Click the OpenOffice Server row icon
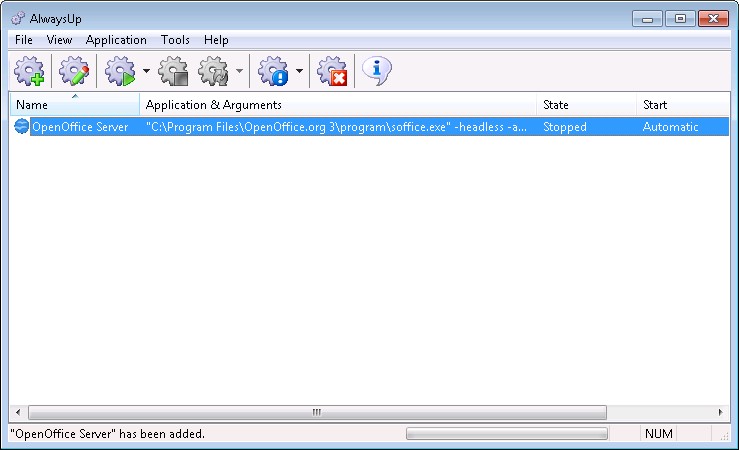The width and height of the screenshot is (739, 450). (x=21, y=126)
